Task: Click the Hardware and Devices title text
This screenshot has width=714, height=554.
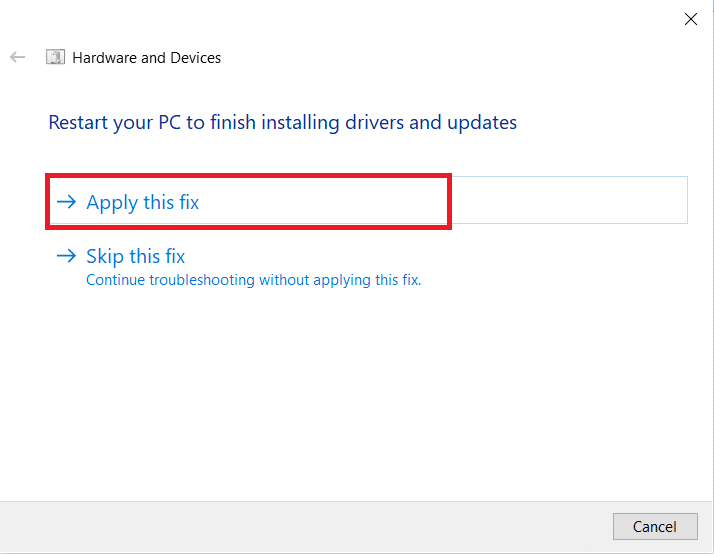Action: click(x=147, y=58)
